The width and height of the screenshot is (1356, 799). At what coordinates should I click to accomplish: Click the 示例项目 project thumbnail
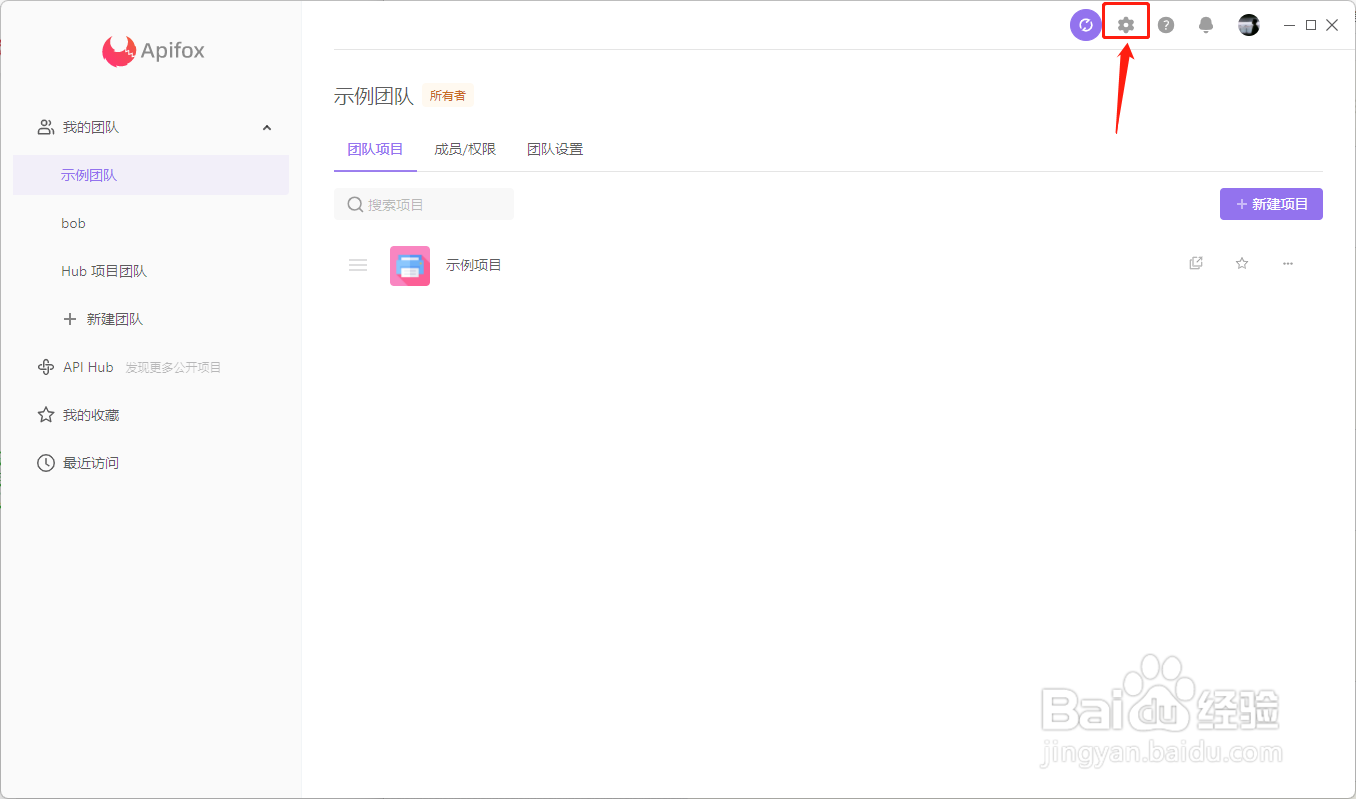tap(410, 266)
